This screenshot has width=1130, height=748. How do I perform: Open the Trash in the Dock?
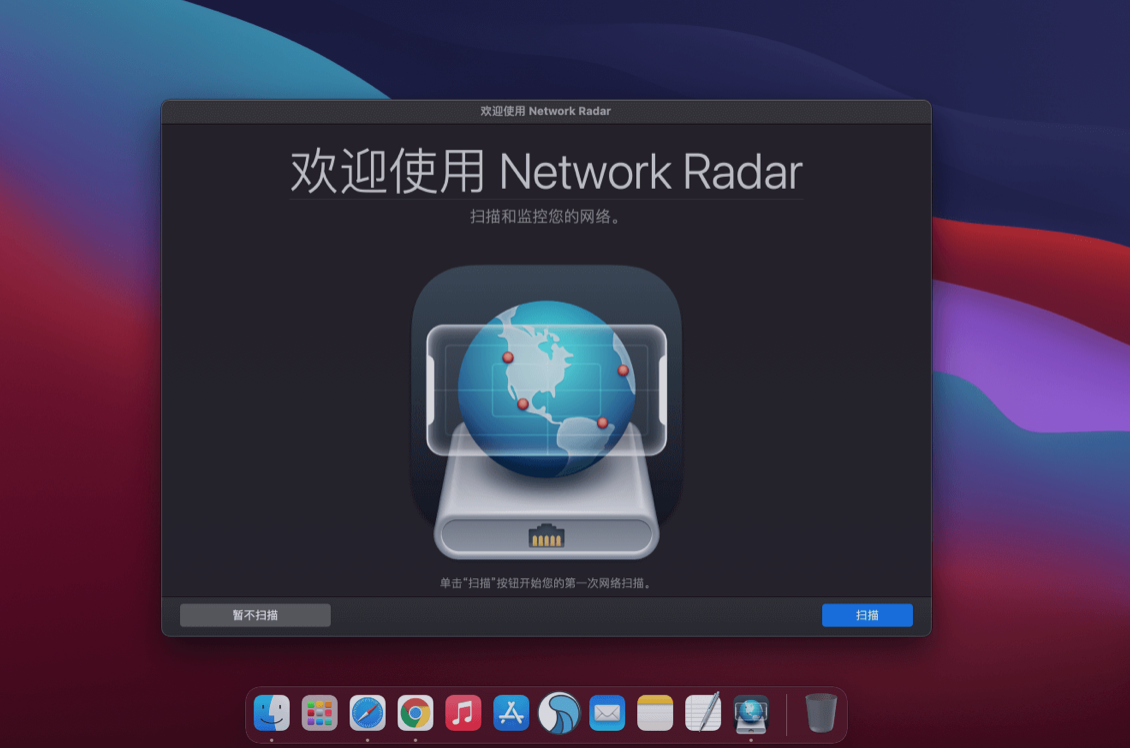point(821,713)
